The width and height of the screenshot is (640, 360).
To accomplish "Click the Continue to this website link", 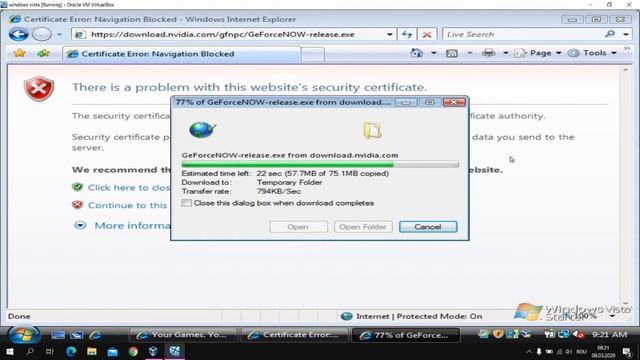I will pyautogui.click(x=127, y=205).
